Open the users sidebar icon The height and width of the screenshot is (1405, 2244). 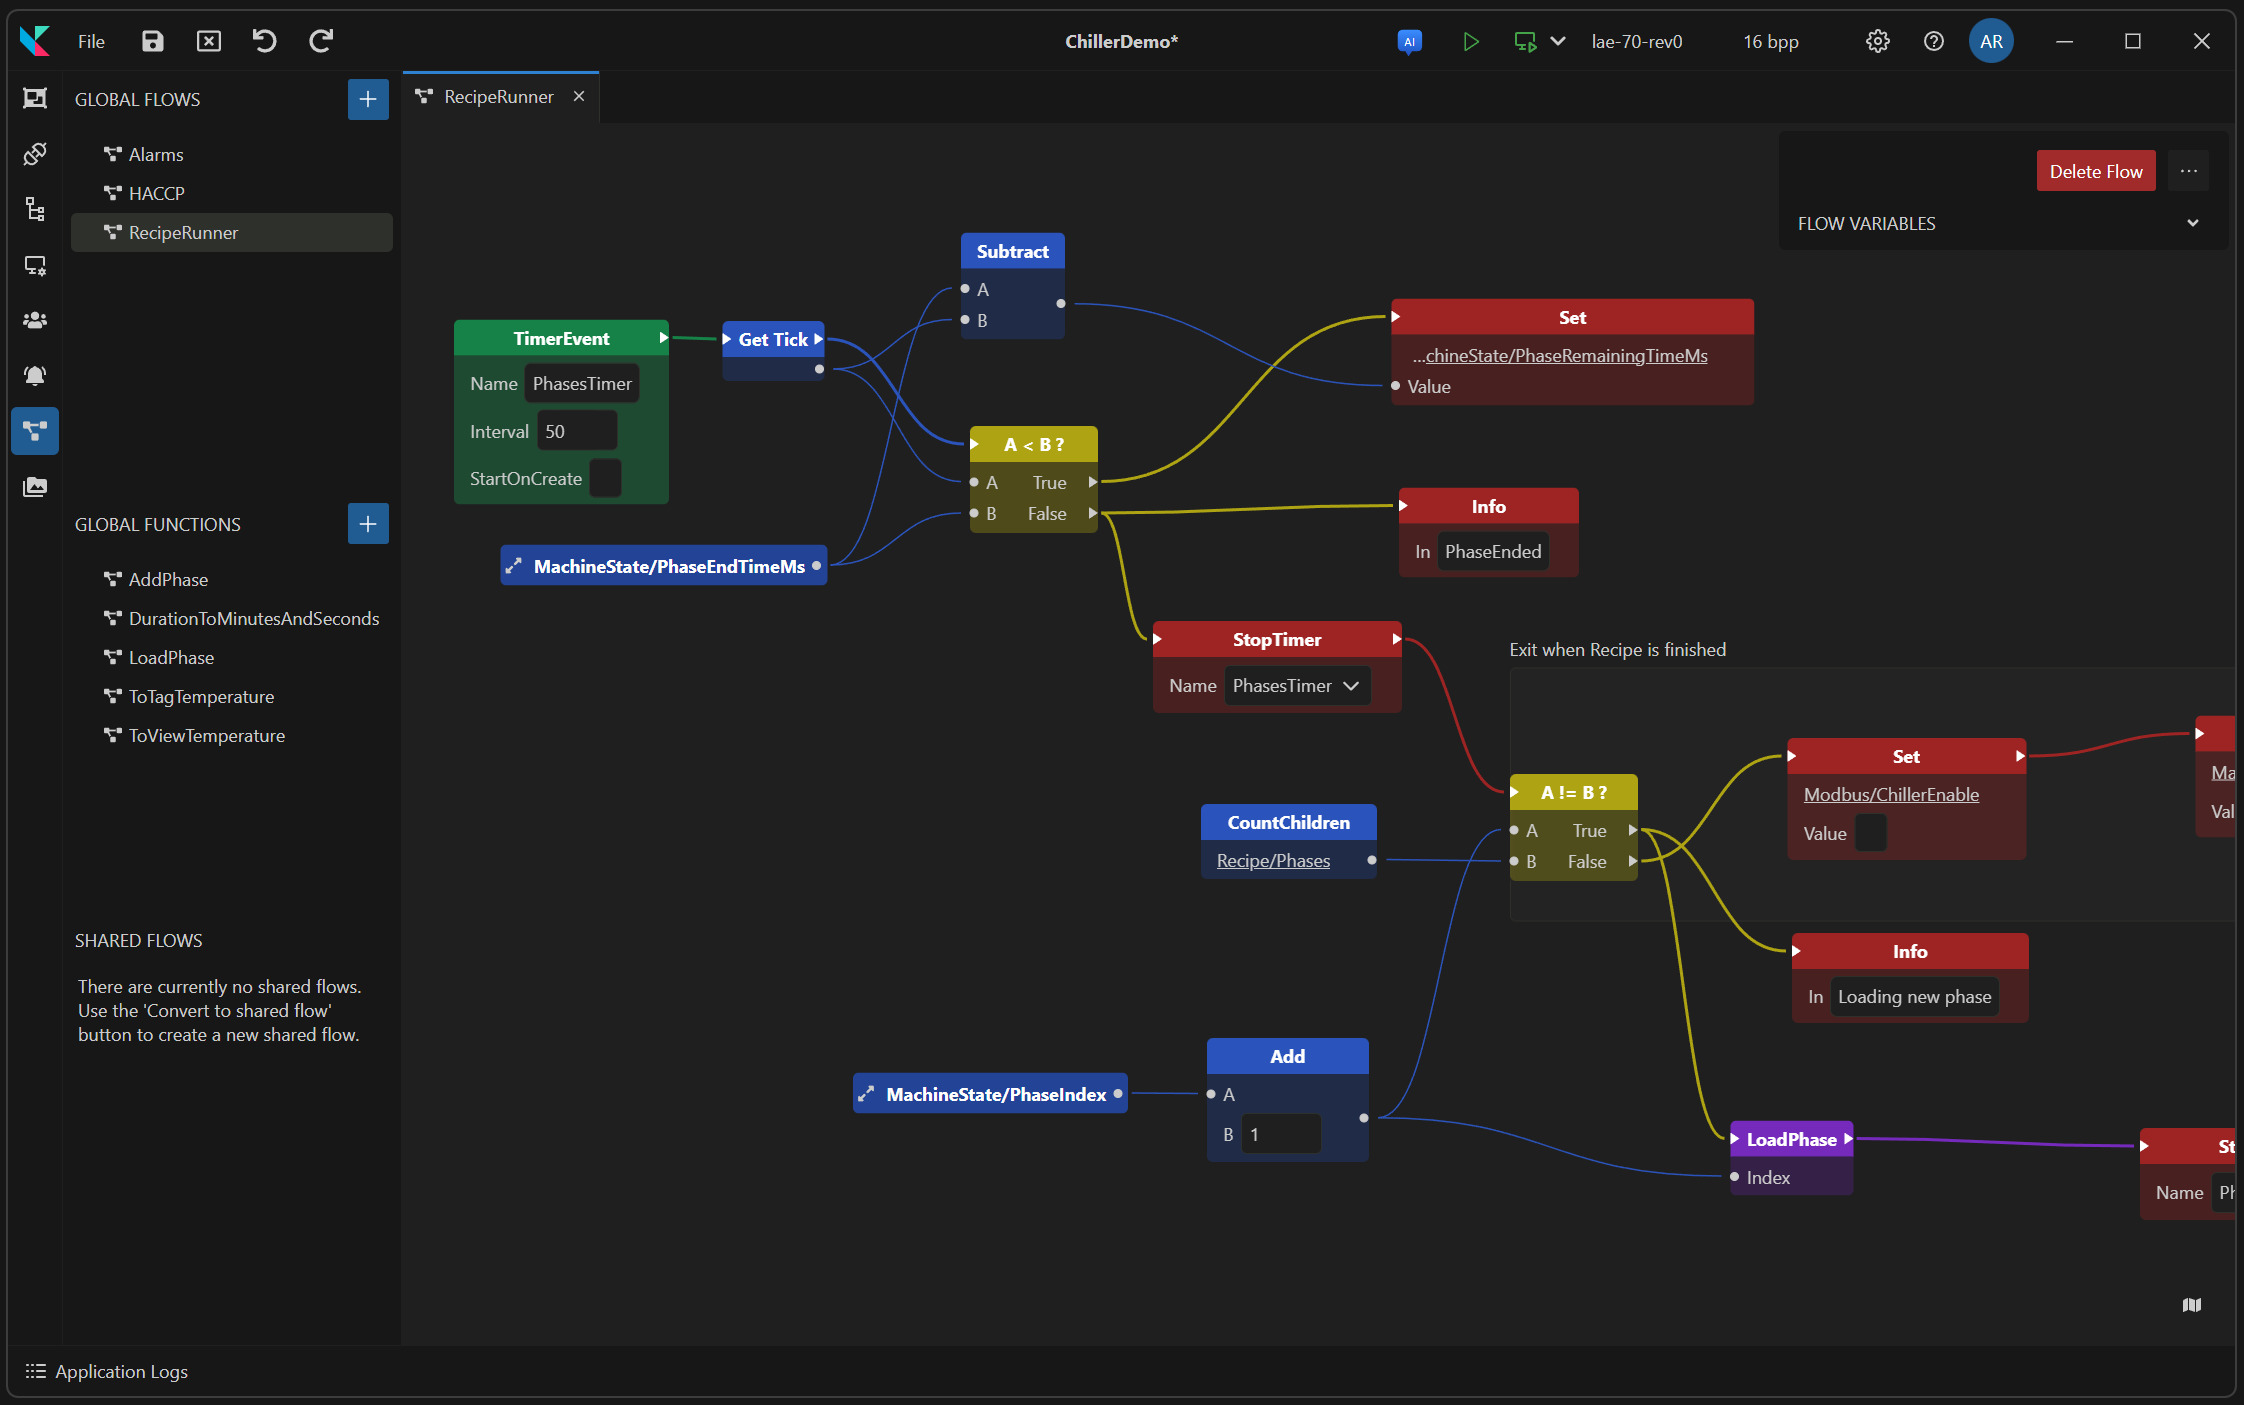tap(35, 320)
